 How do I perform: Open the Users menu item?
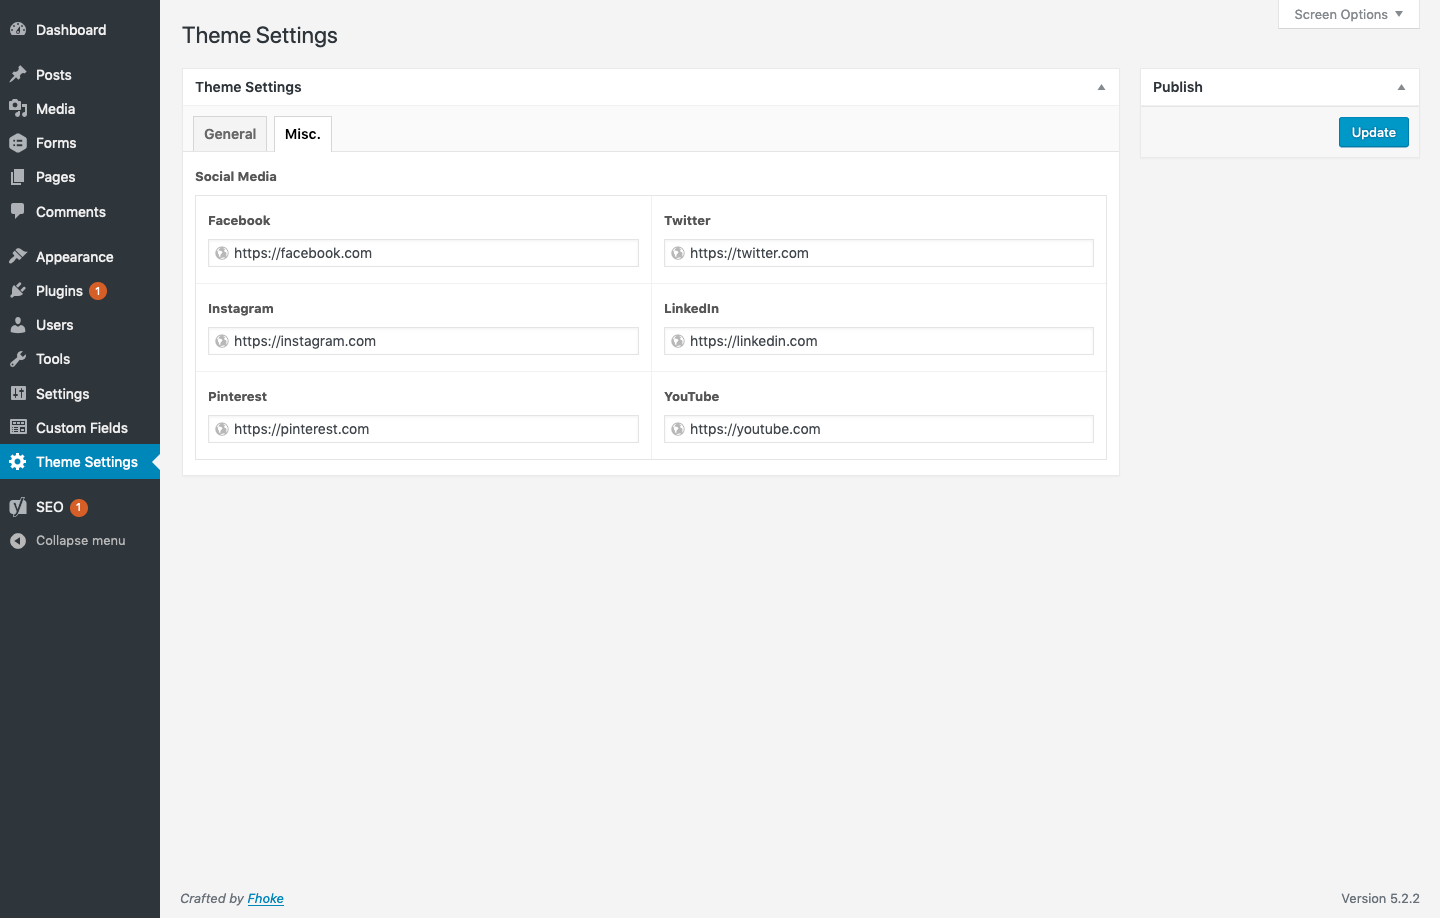click(x=80, y=325)
